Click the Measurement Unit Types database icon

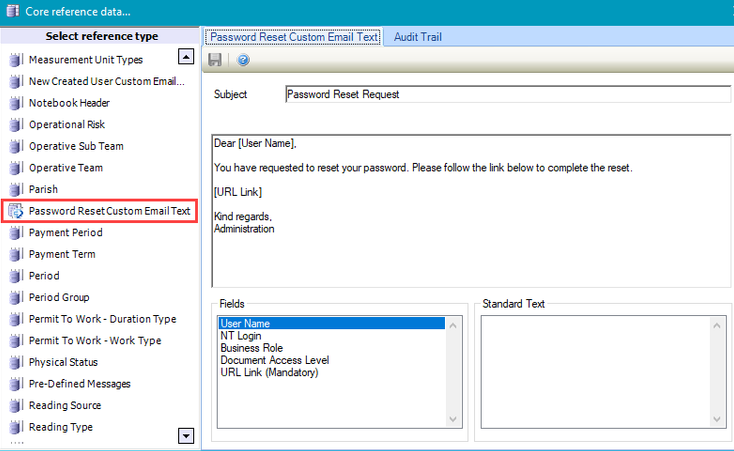coord(15,60)
